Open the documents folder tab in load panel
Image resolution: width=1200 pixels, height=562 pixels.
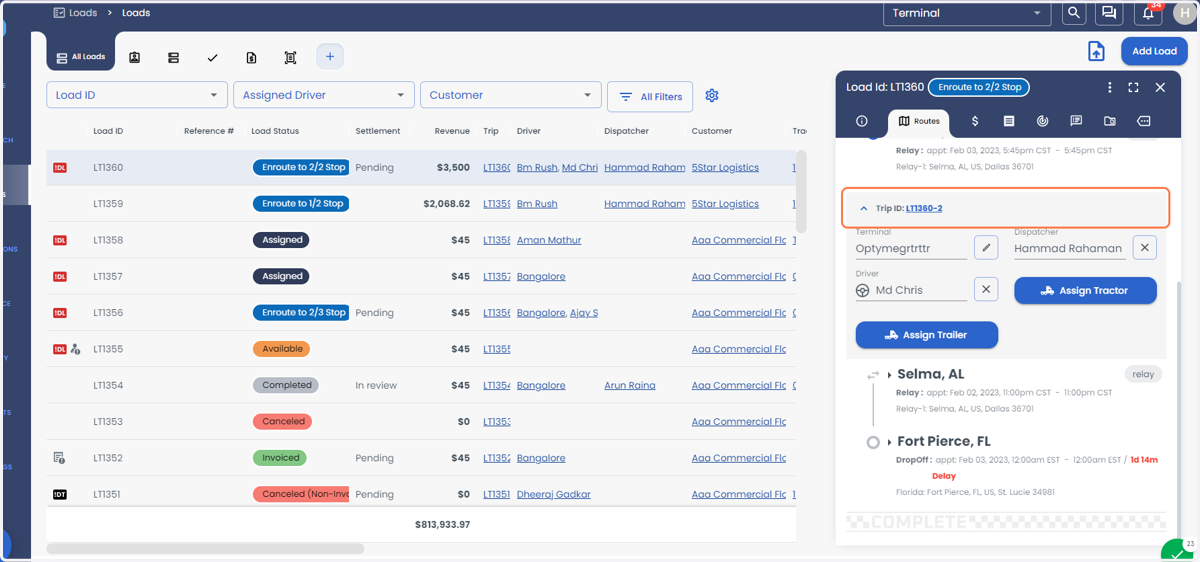[1110, 121]
